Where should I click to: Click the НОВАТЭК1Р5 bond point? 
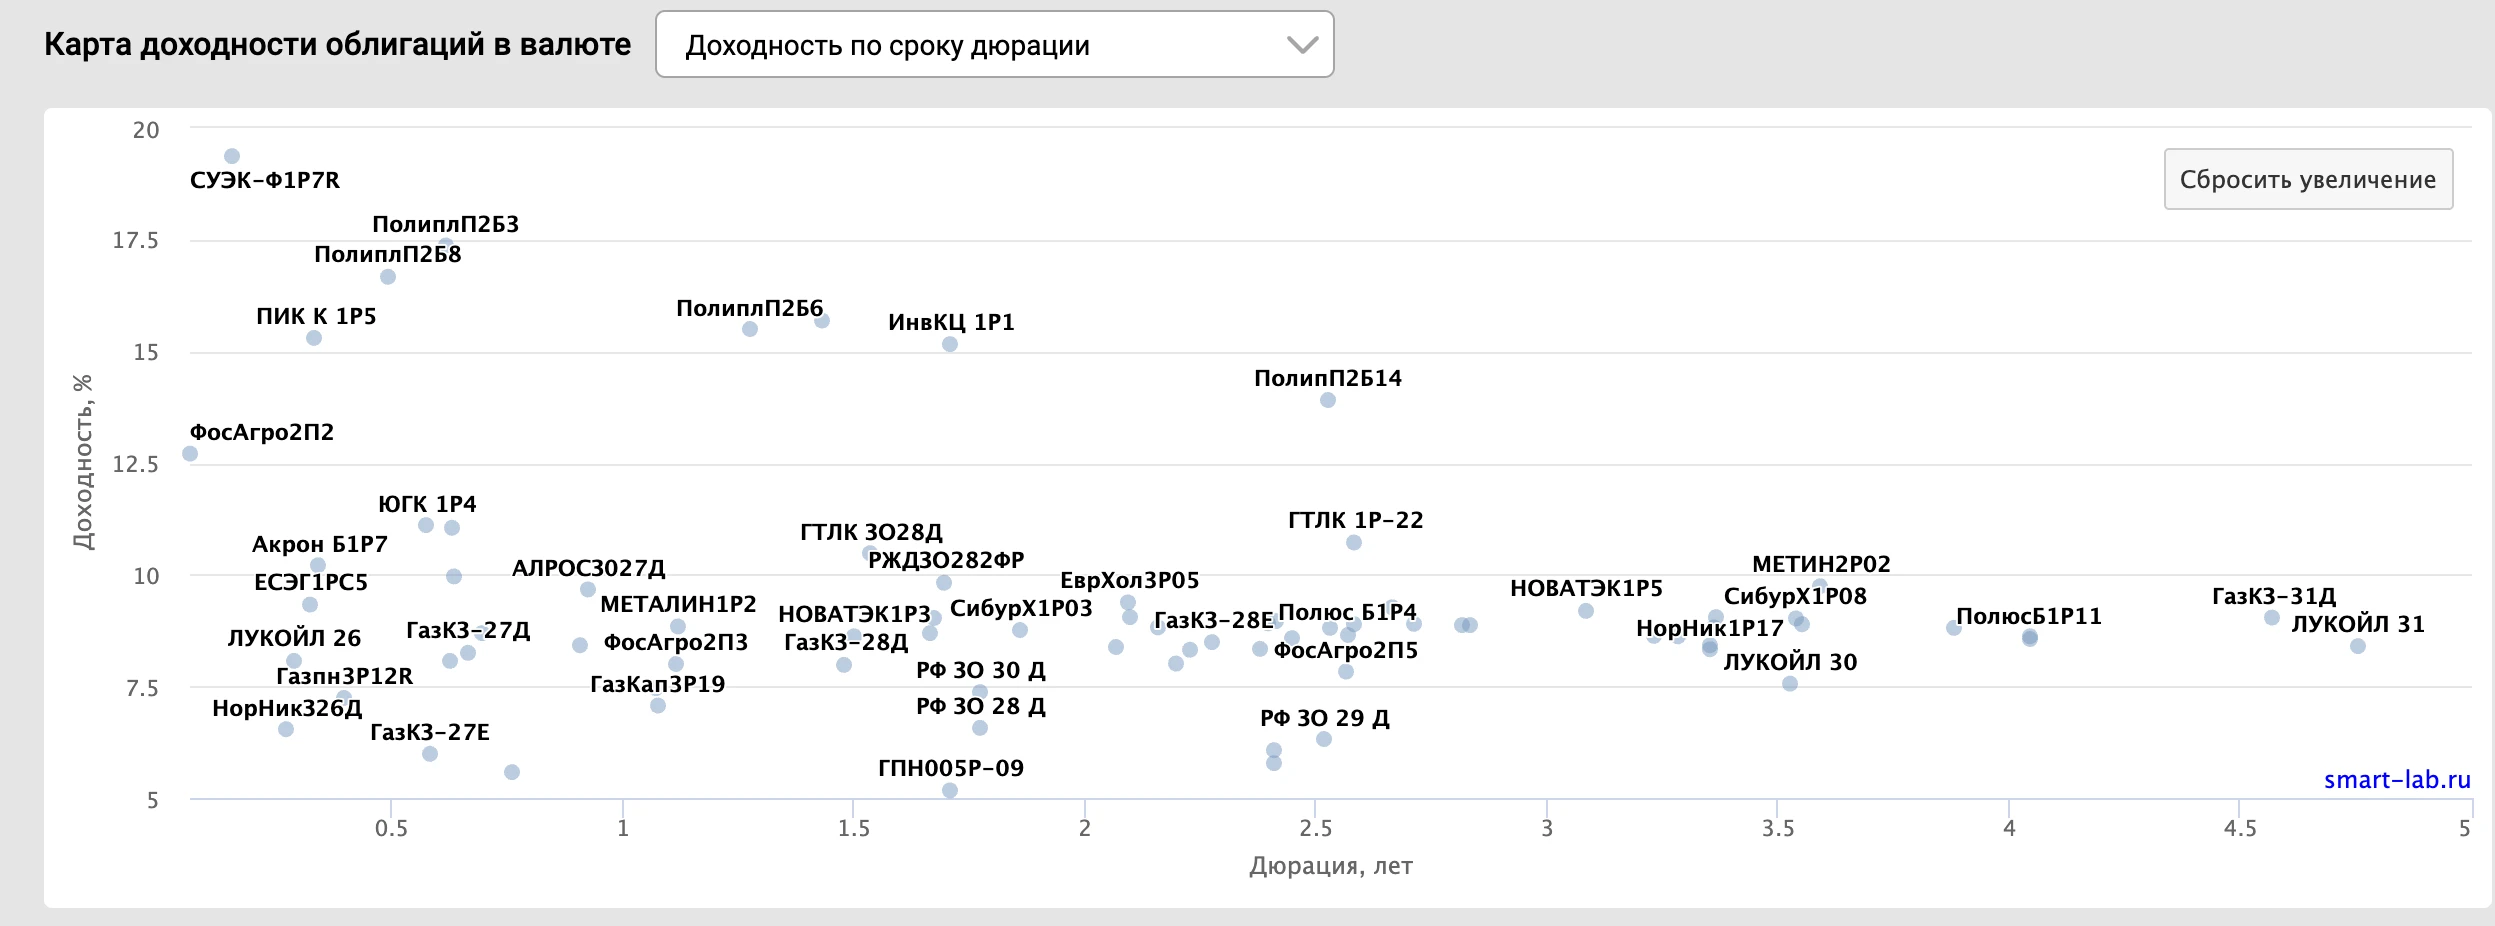[1586, 611]
